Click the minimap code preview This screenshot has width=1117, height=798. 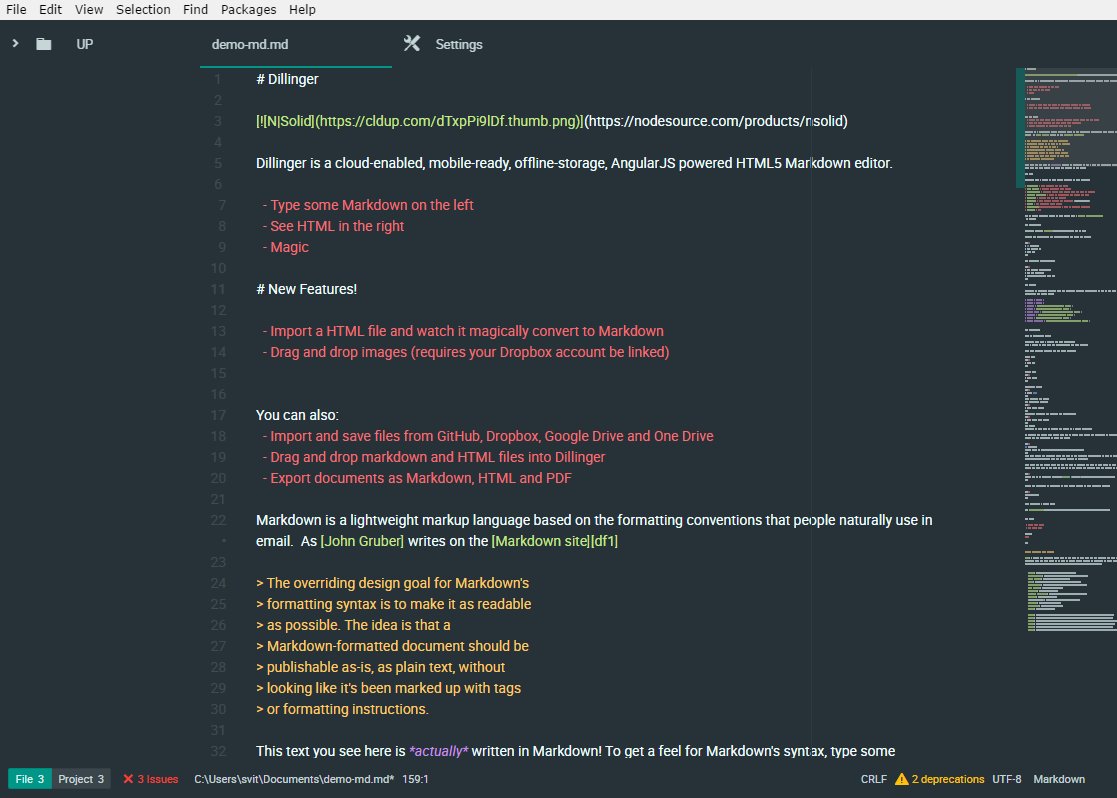point(1066,349)
